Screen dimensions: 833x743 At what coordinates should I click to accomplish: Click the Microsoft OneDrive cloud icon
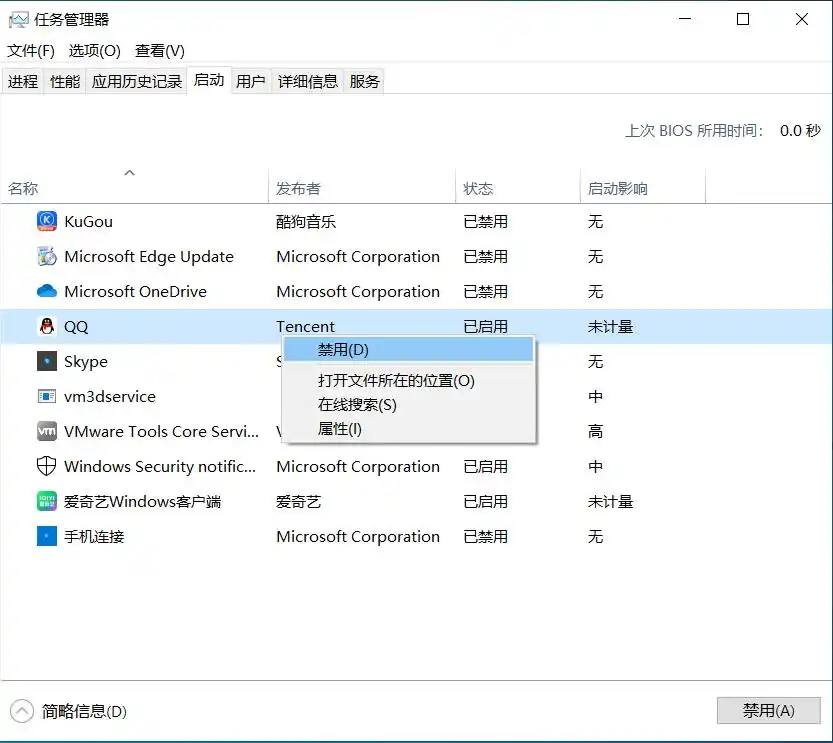[46, 291]
